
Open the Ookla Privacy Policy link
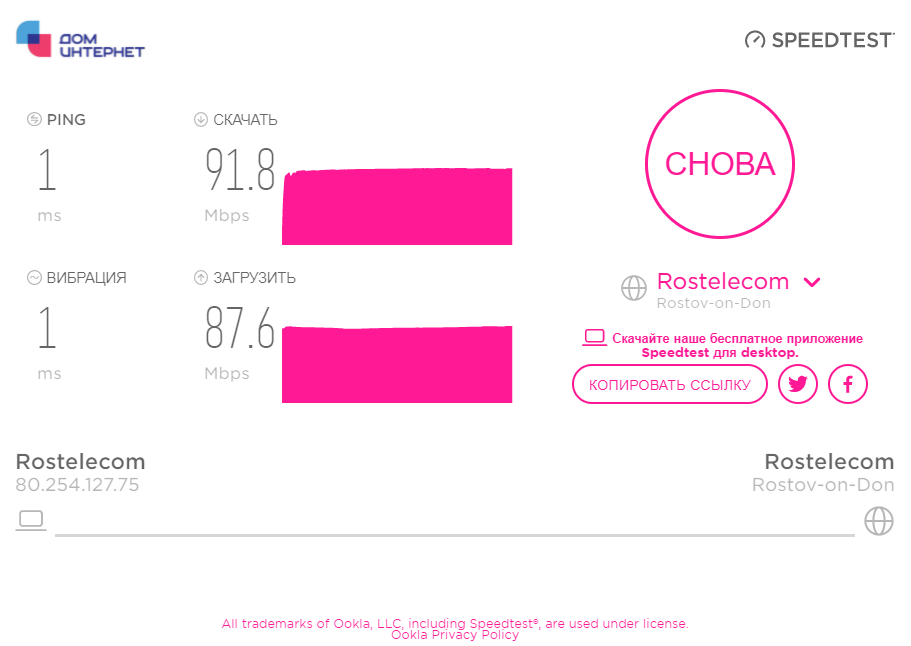click(455, 635)
